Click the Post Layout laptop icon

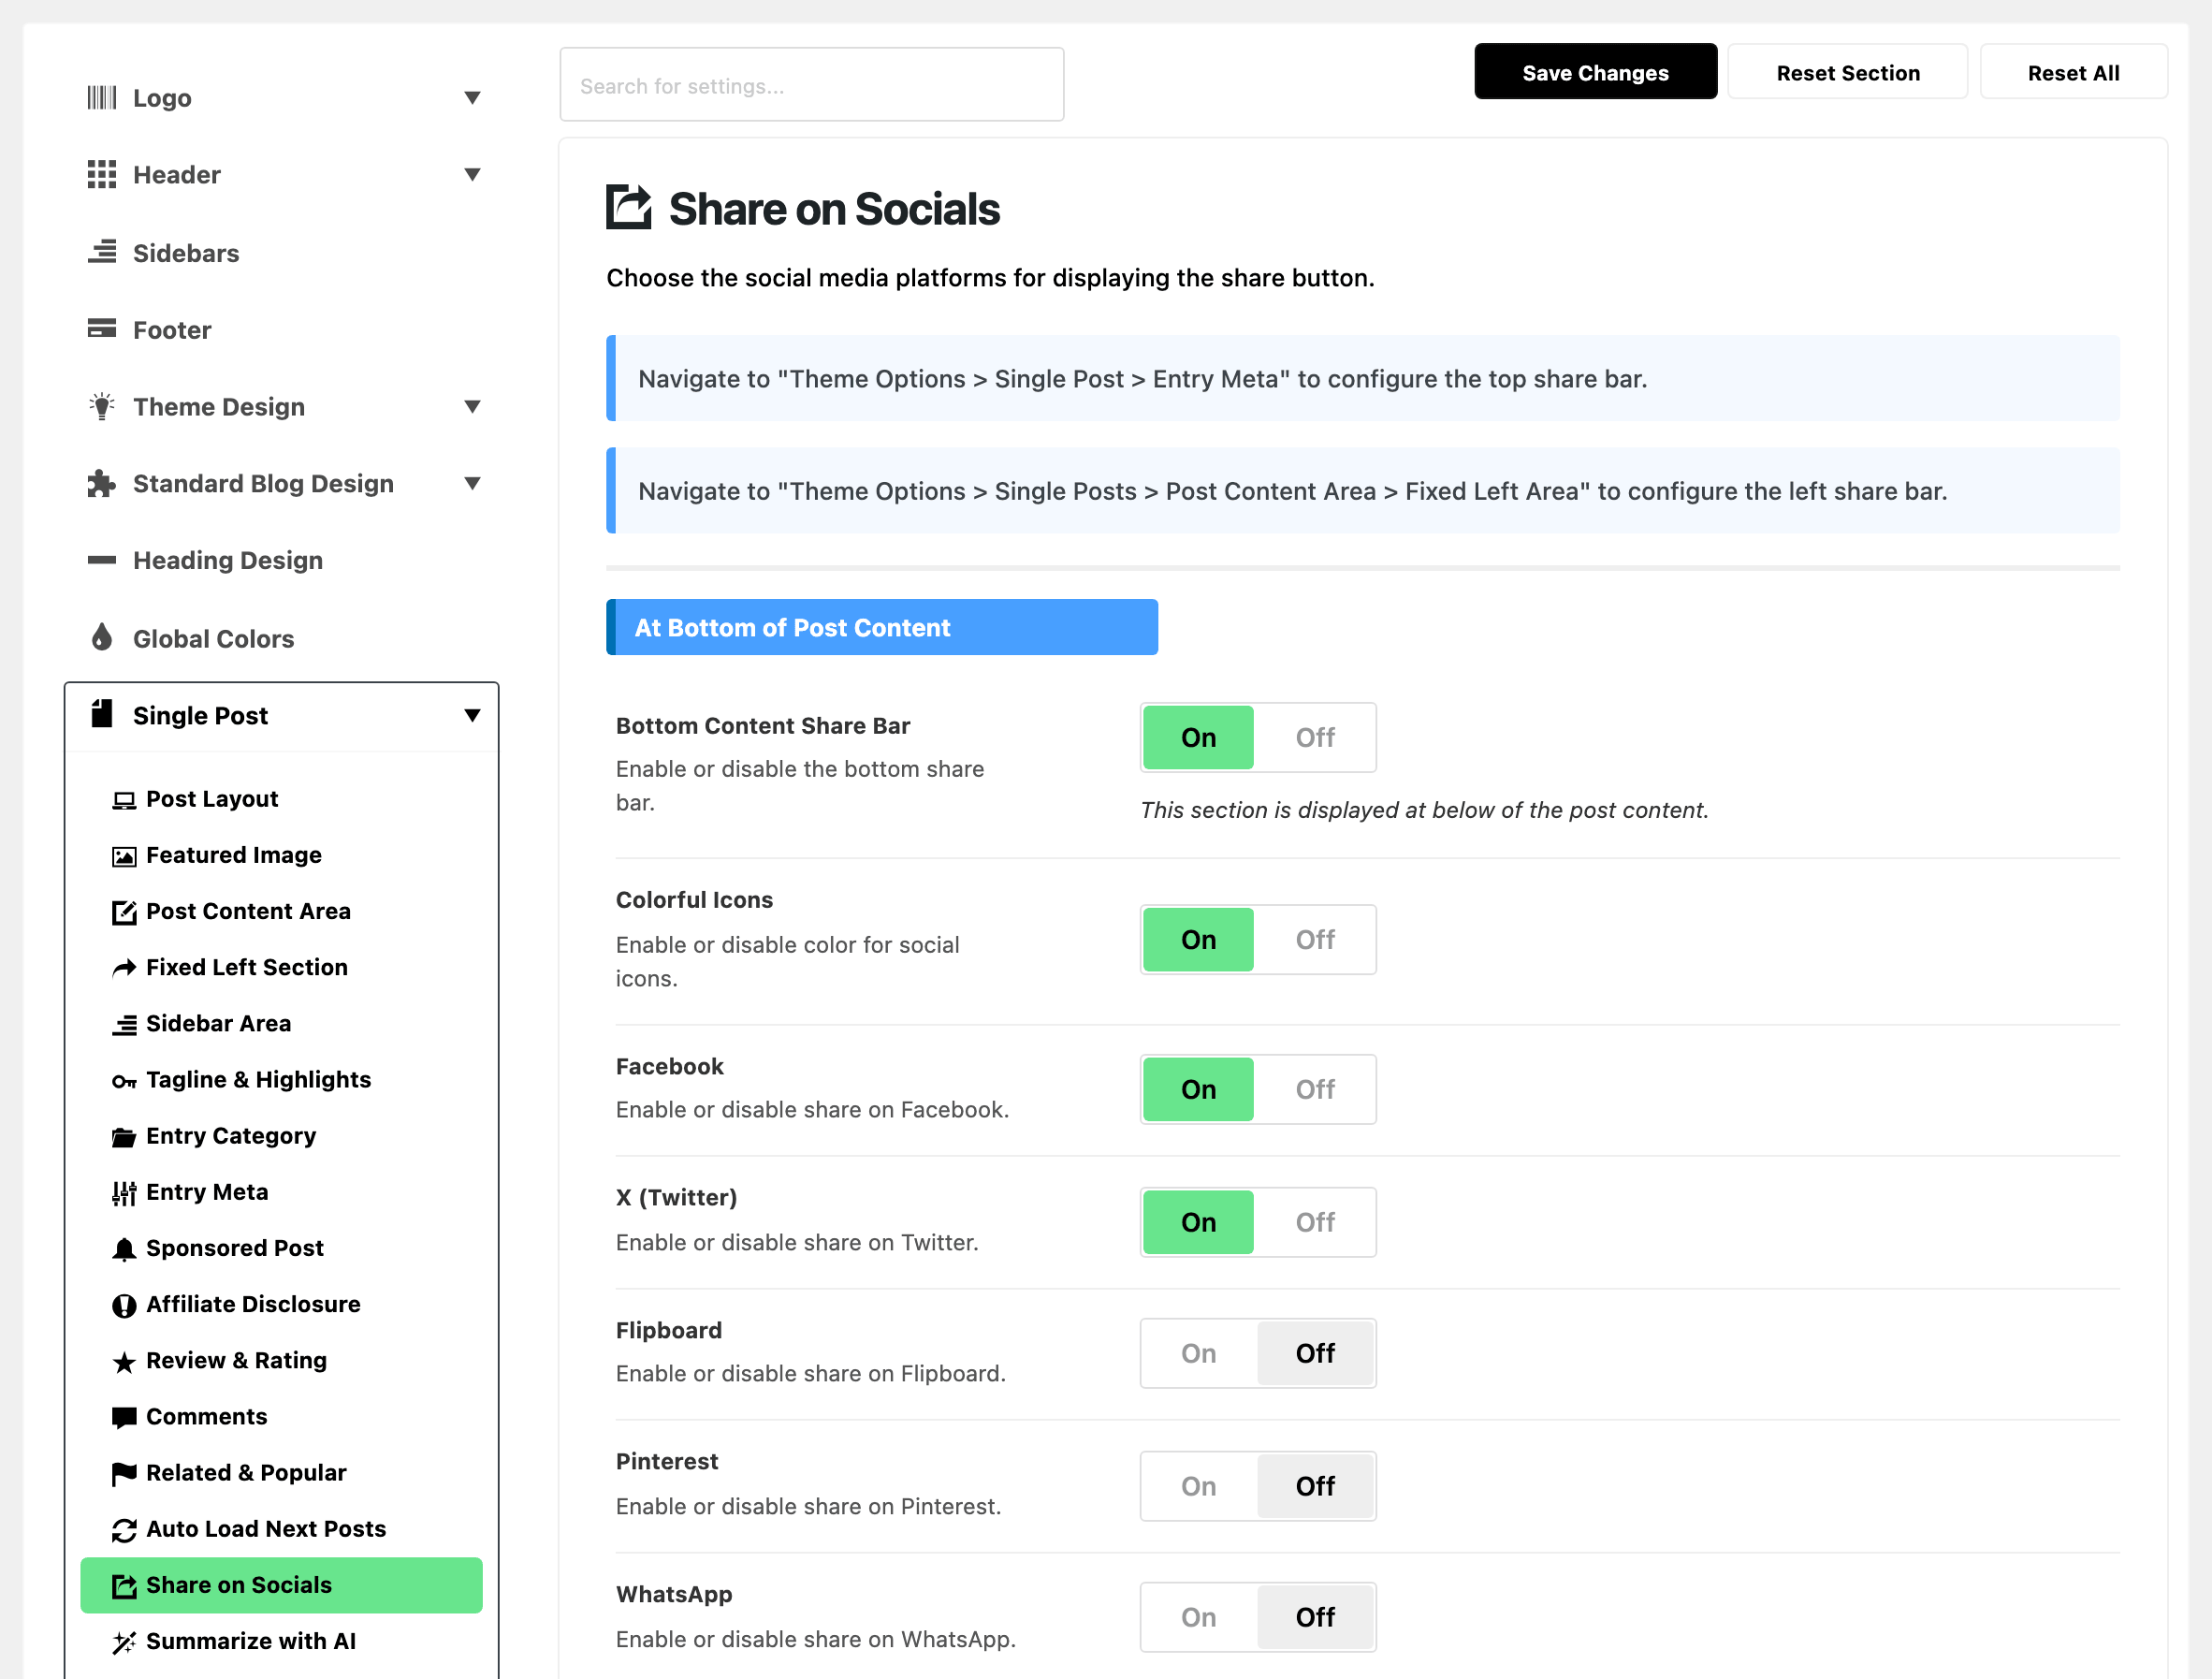(124, 800)
